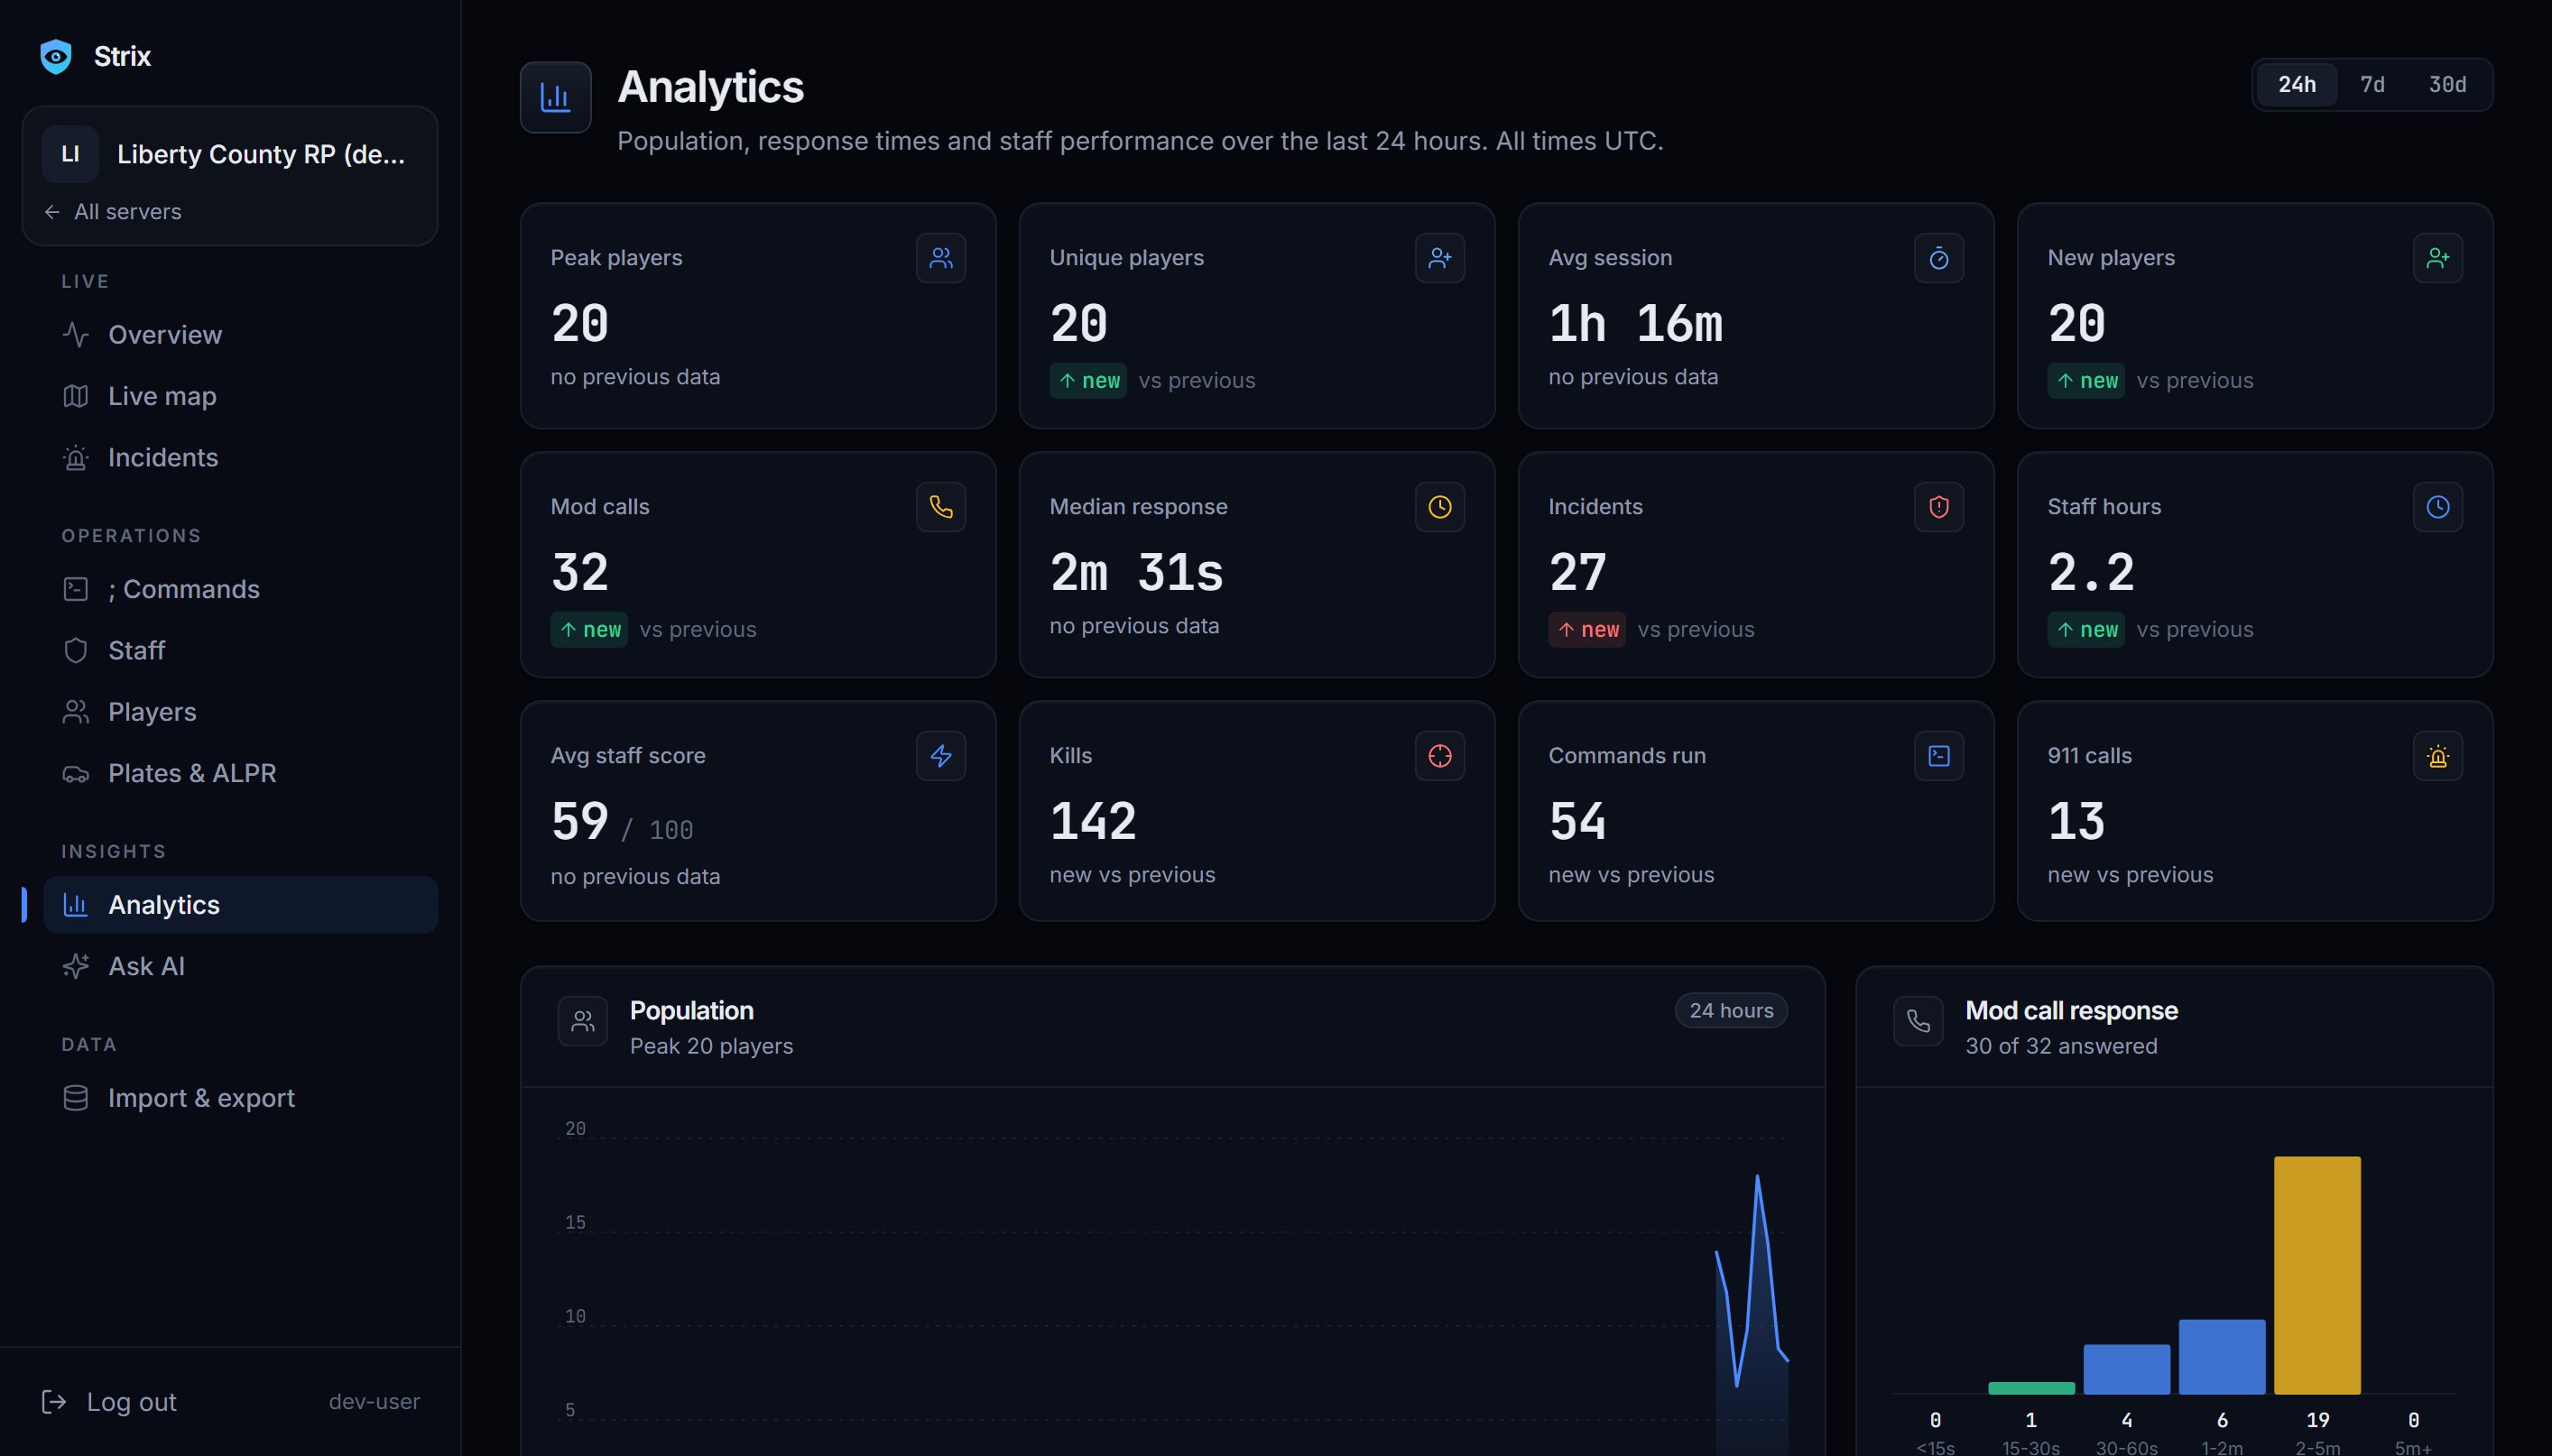Open the Ask AI page
This screenshot has width=2552, height=1456.
point(240,966)
